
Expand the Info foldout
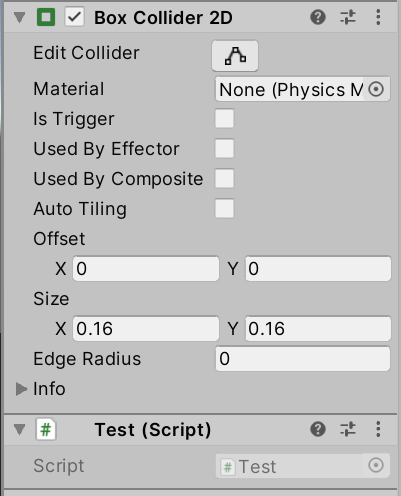tap(21, 389)
